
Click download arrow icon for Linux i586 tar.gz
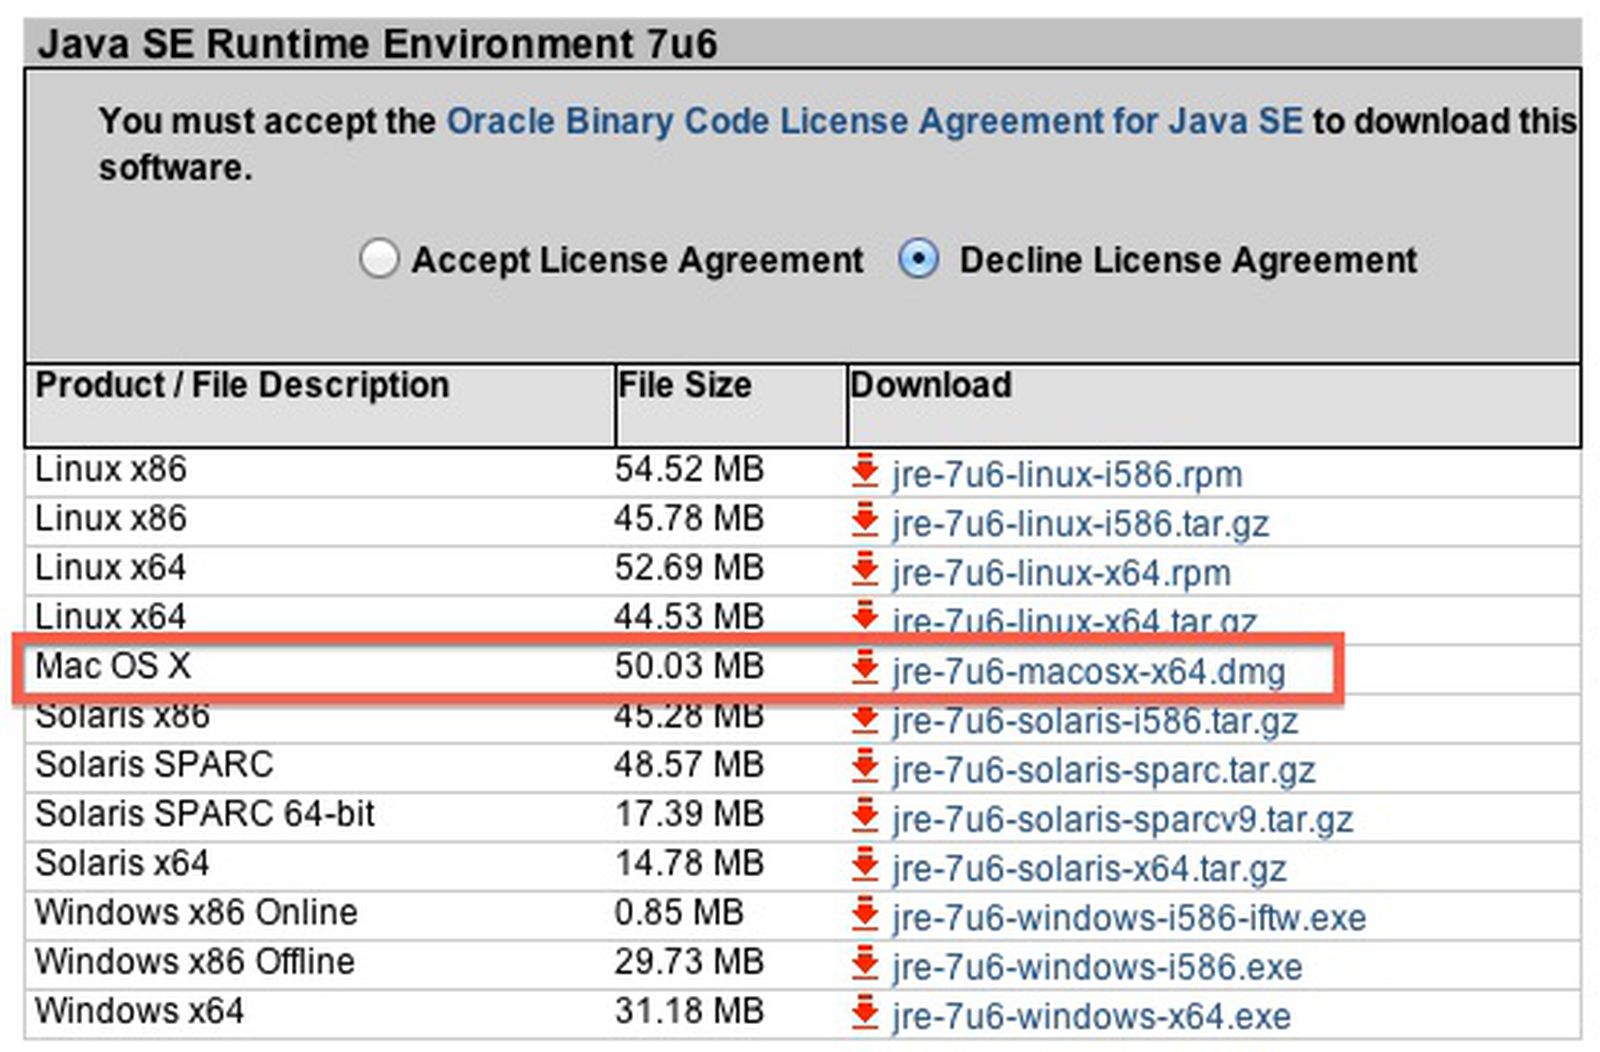click(x=865, y=521)
